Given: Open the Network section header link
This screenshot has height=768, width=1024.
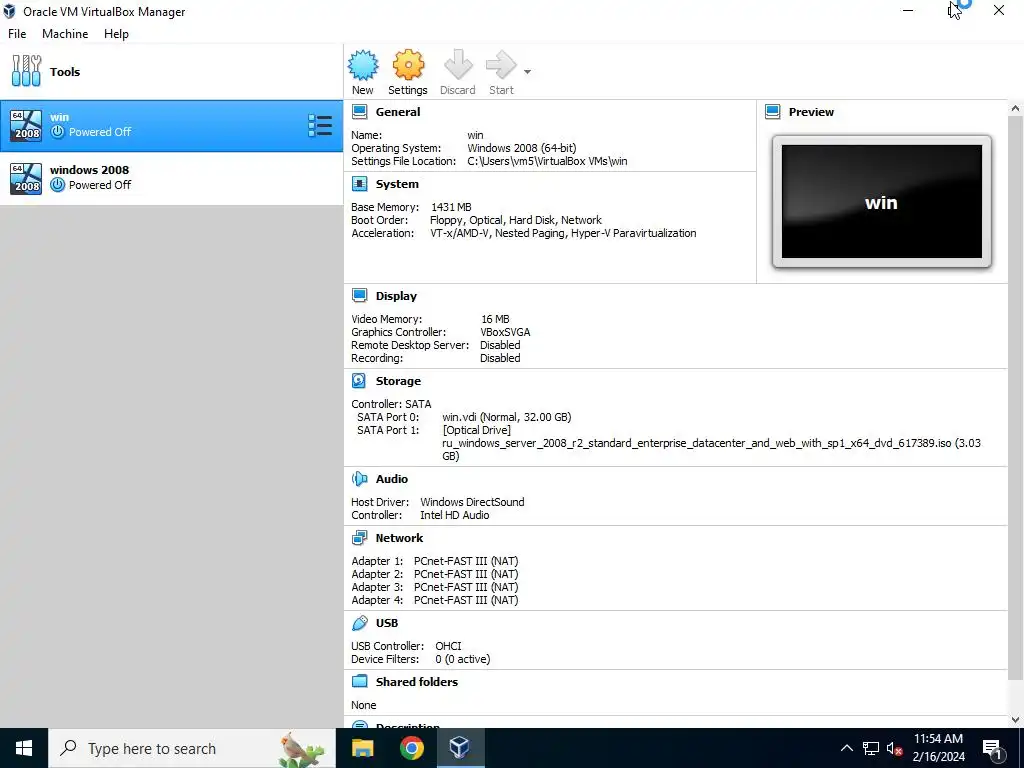Looking at the screenshot, I should 399,538.
